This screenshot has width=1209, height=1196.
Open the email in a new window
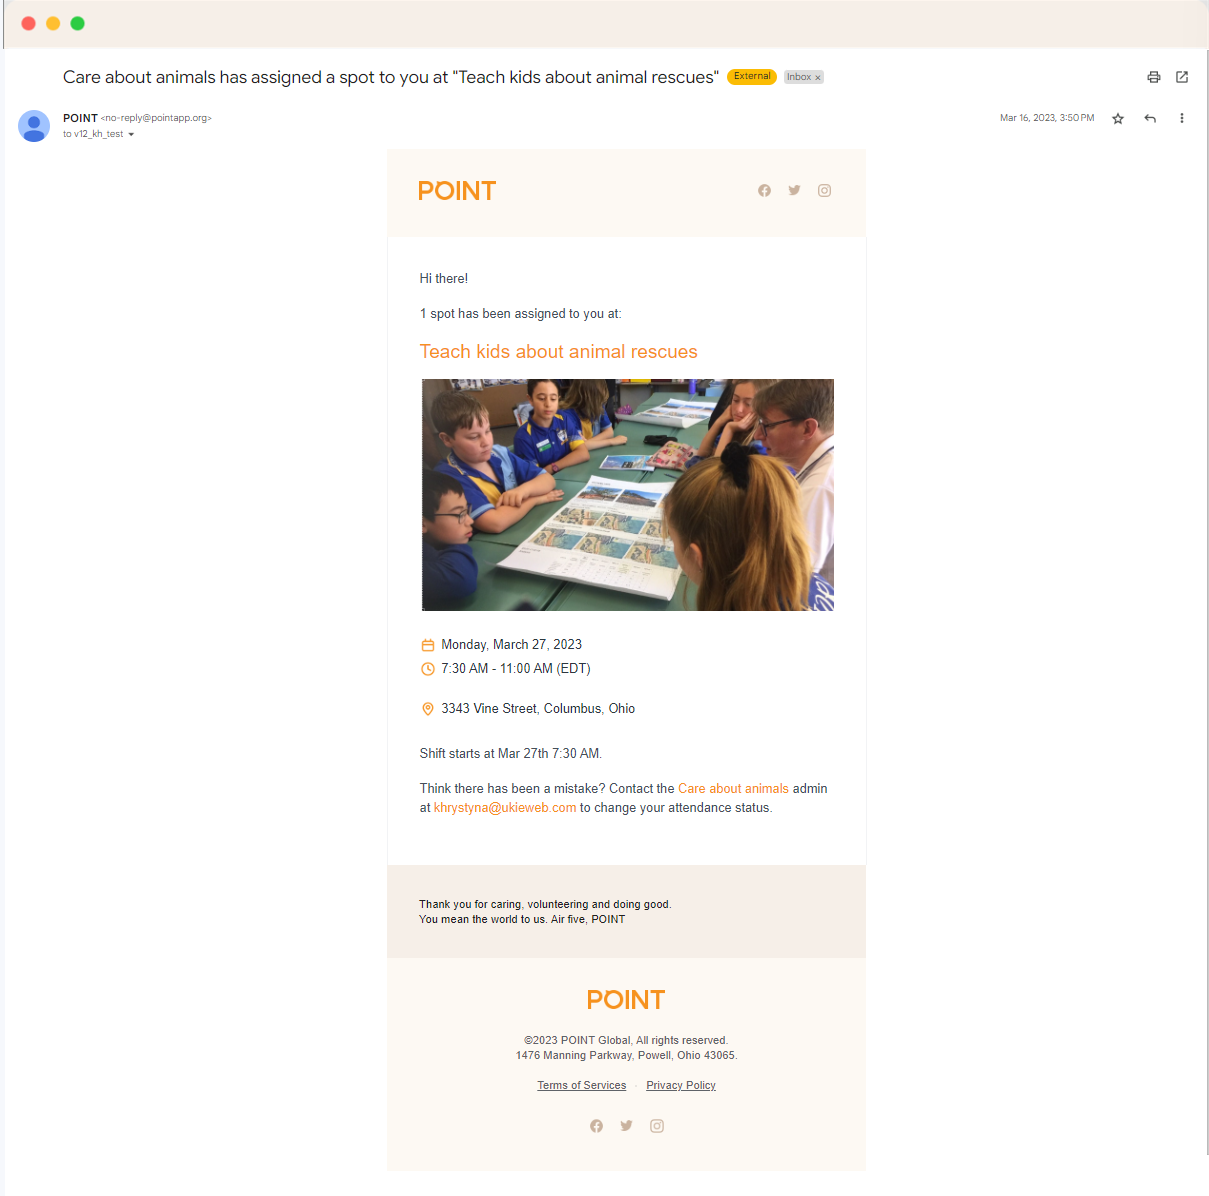coord(1182,77)
